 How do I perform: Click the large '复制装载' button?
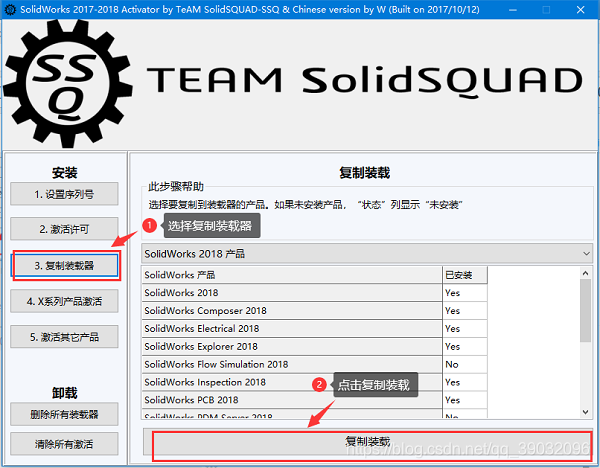pyautogui.click(x=367, y=442)
